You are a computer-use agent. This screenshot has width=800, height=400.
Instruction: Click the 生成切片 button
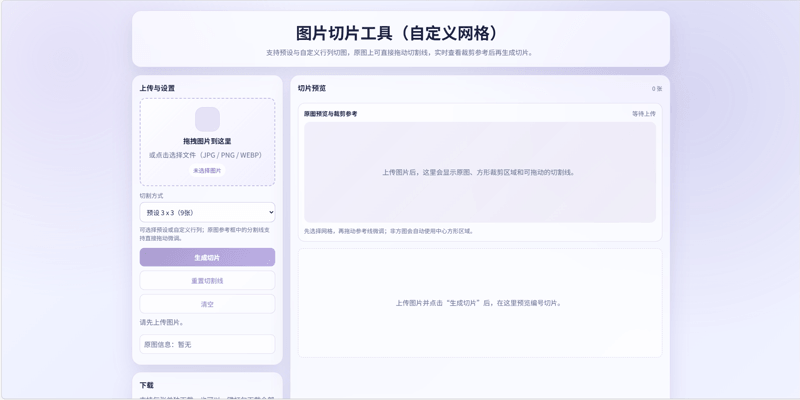pyautogui.click(x=207, y=257)
